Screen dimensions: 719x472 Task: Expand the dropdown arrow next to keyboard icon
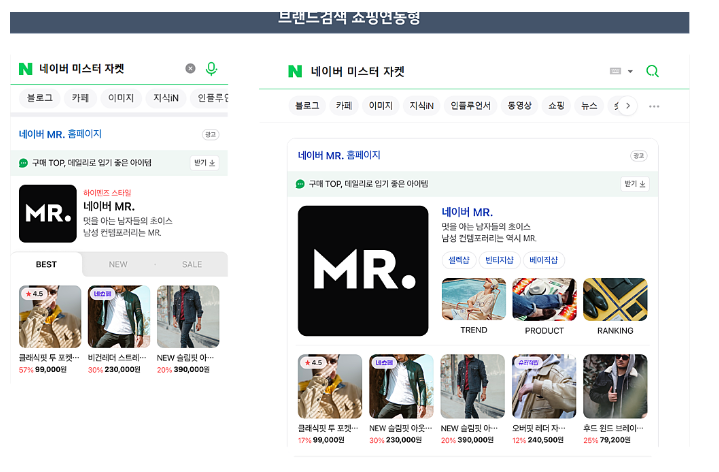[x=631, y=71]
